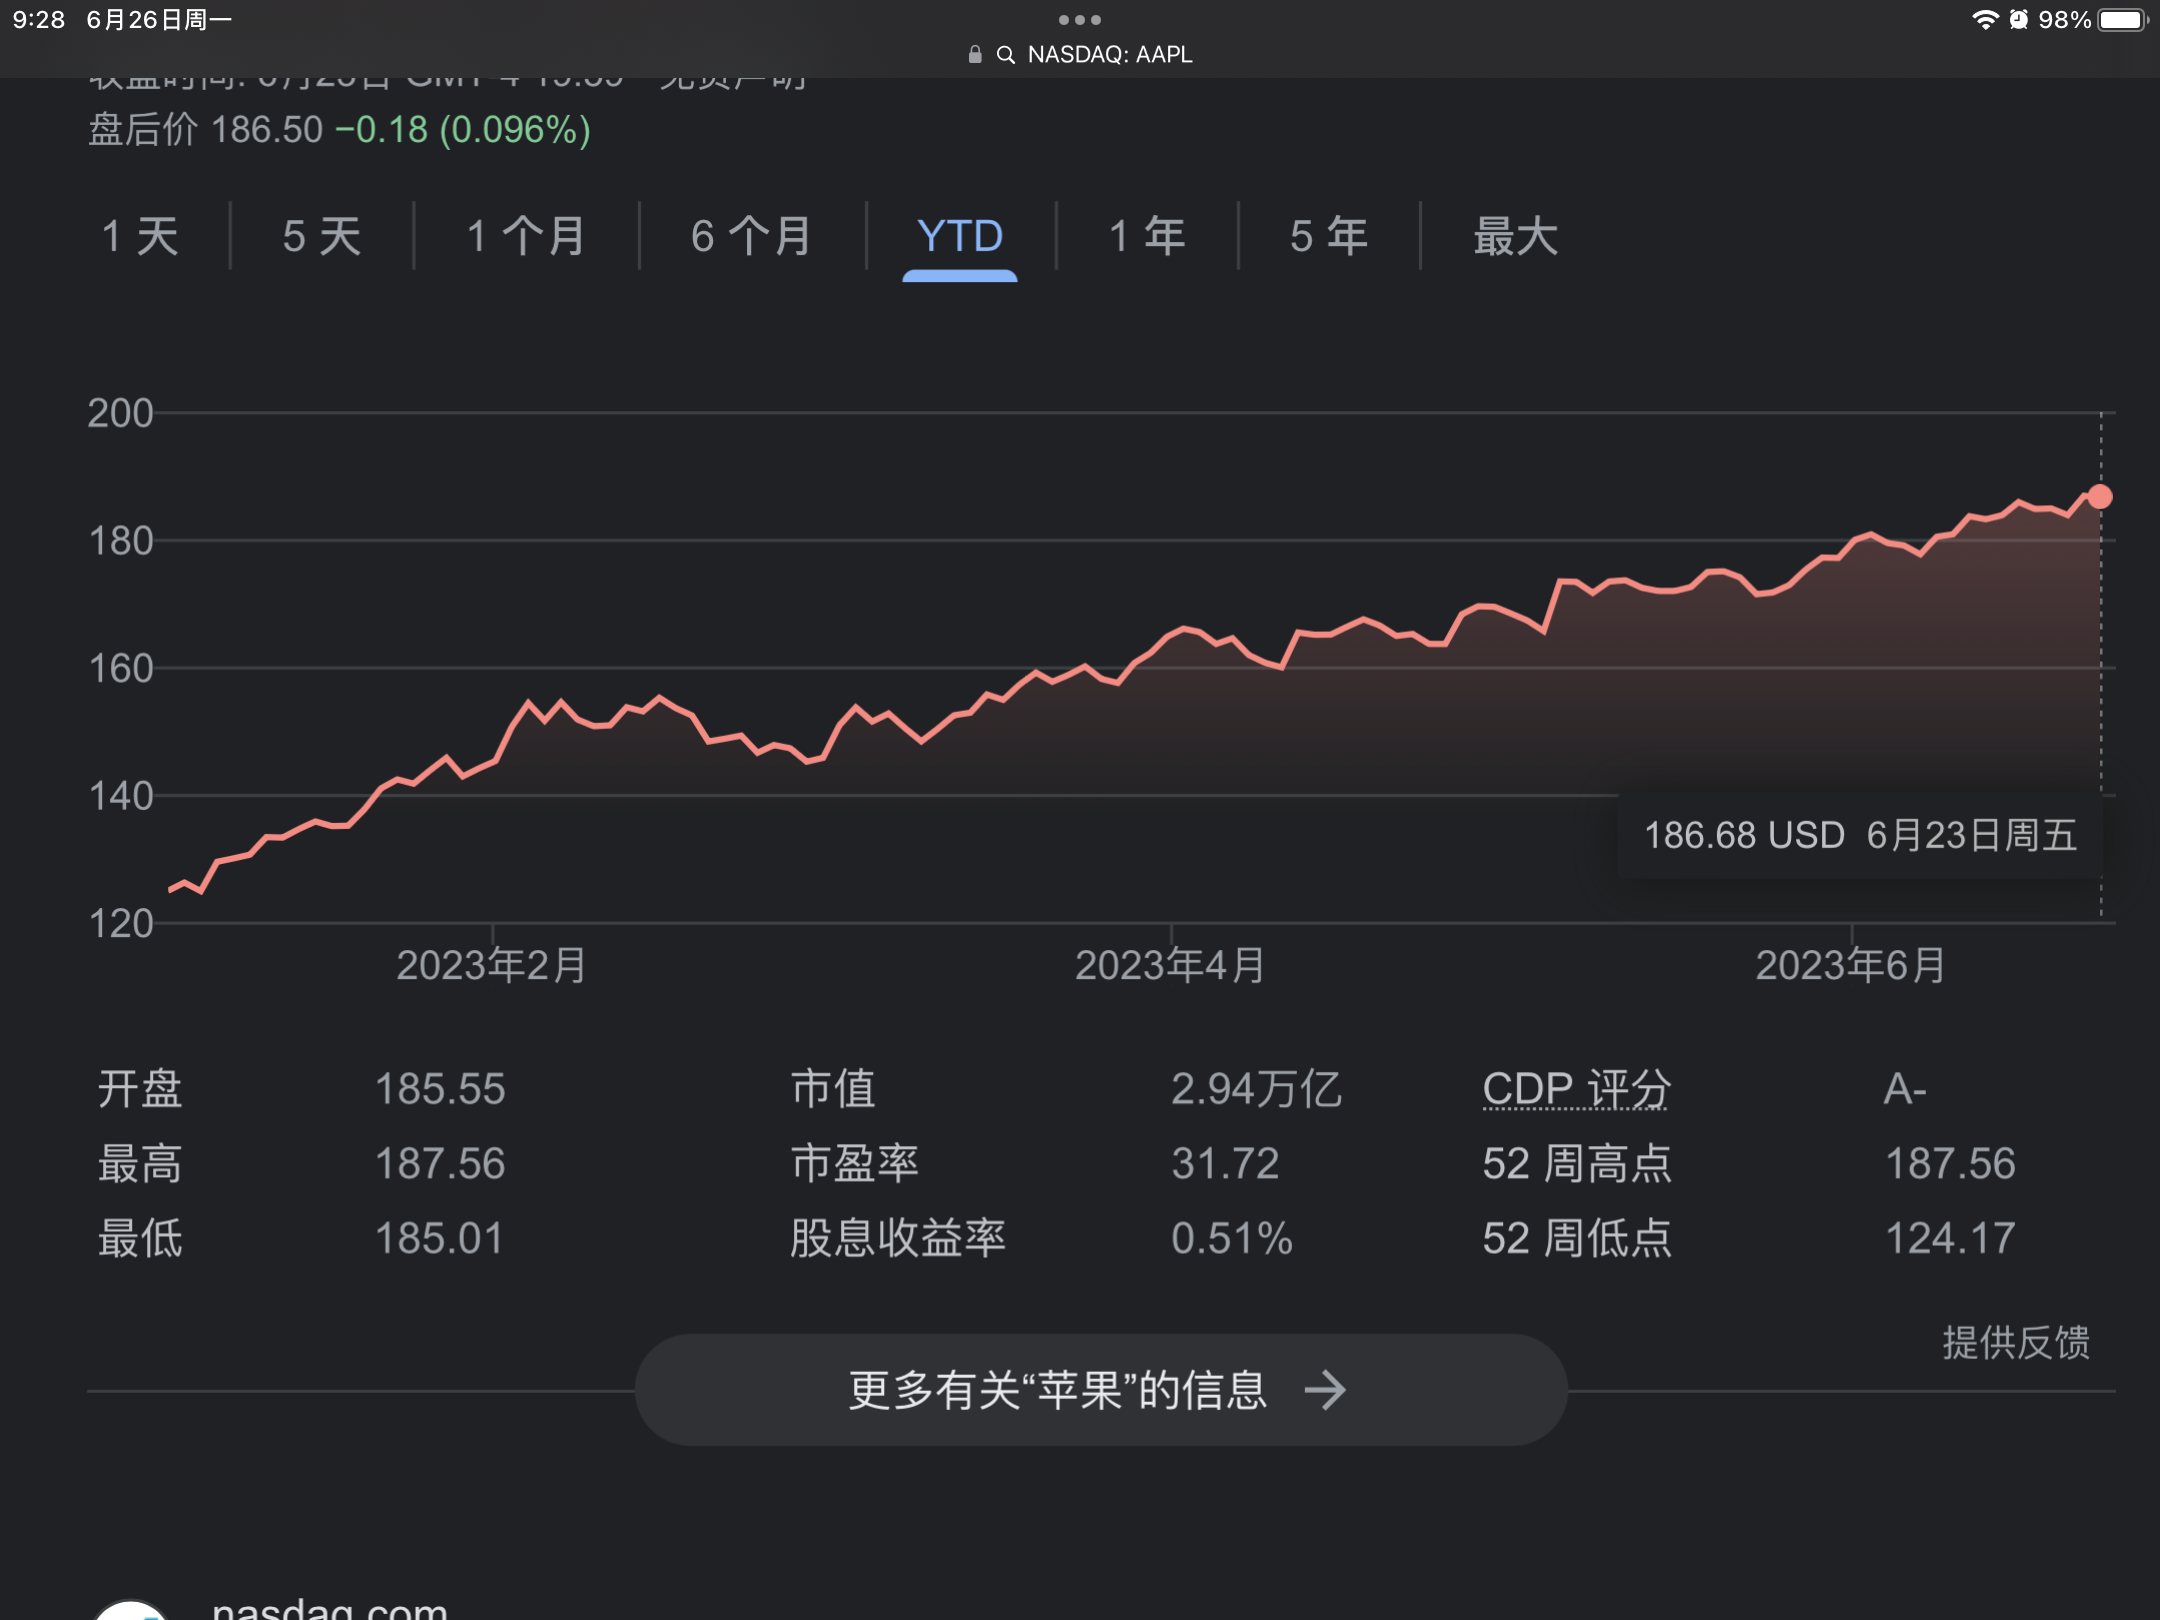Viewport: 2160px width, 1620px height.
Task: Tap the 最低 value 185.01
Action: click(x=439, y=1239)
